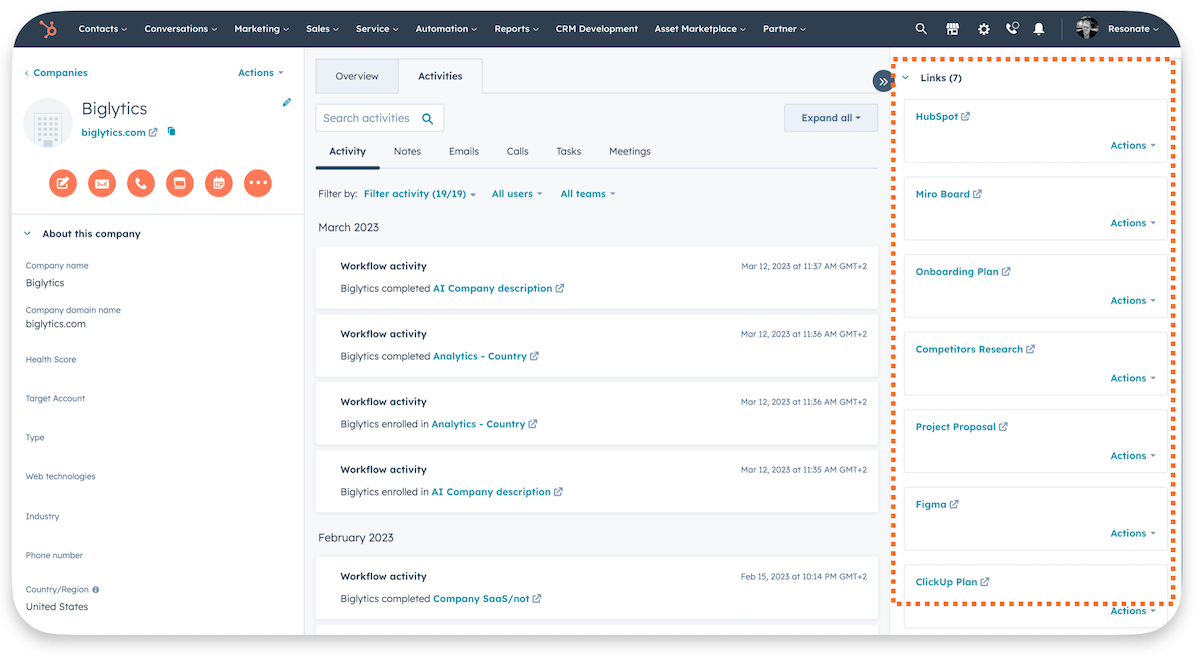Open the biglytics.com website link
Image resolution: width=1200 pixels, height=663 pixels.
(113, 132)
